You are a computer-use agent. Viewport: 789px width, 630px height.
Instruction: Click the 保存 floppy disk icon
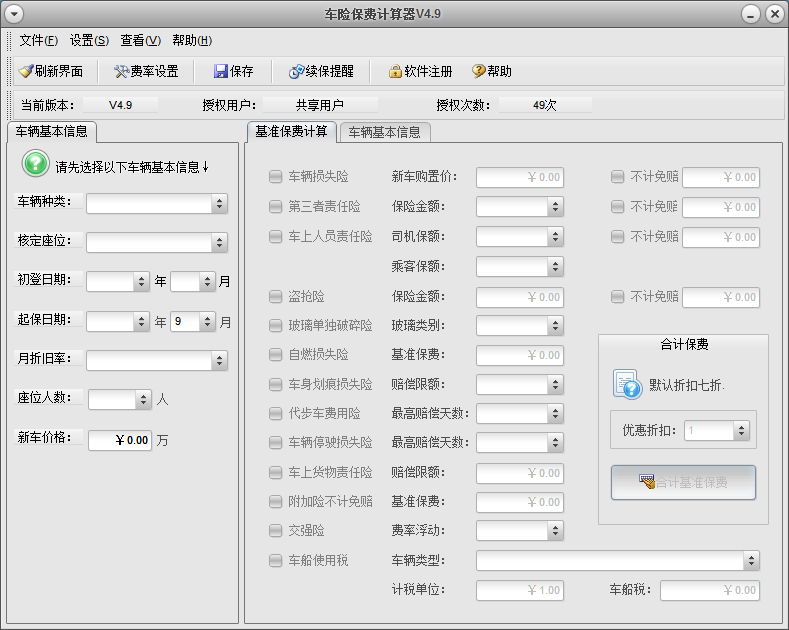pos(220,71)
